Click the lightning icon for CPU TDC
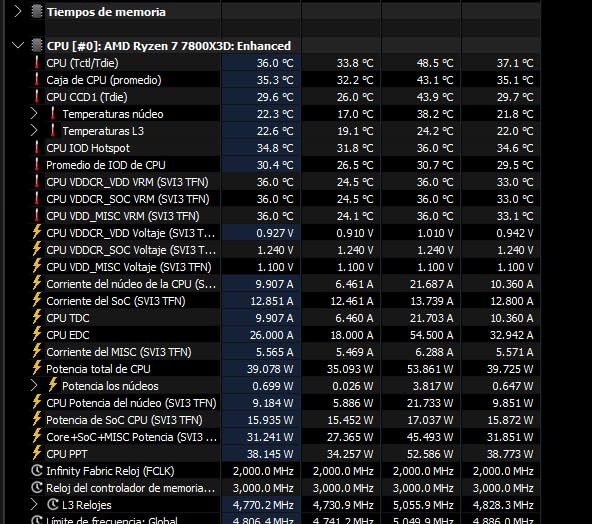The image size is (592, 524). [x=37, y=317]
